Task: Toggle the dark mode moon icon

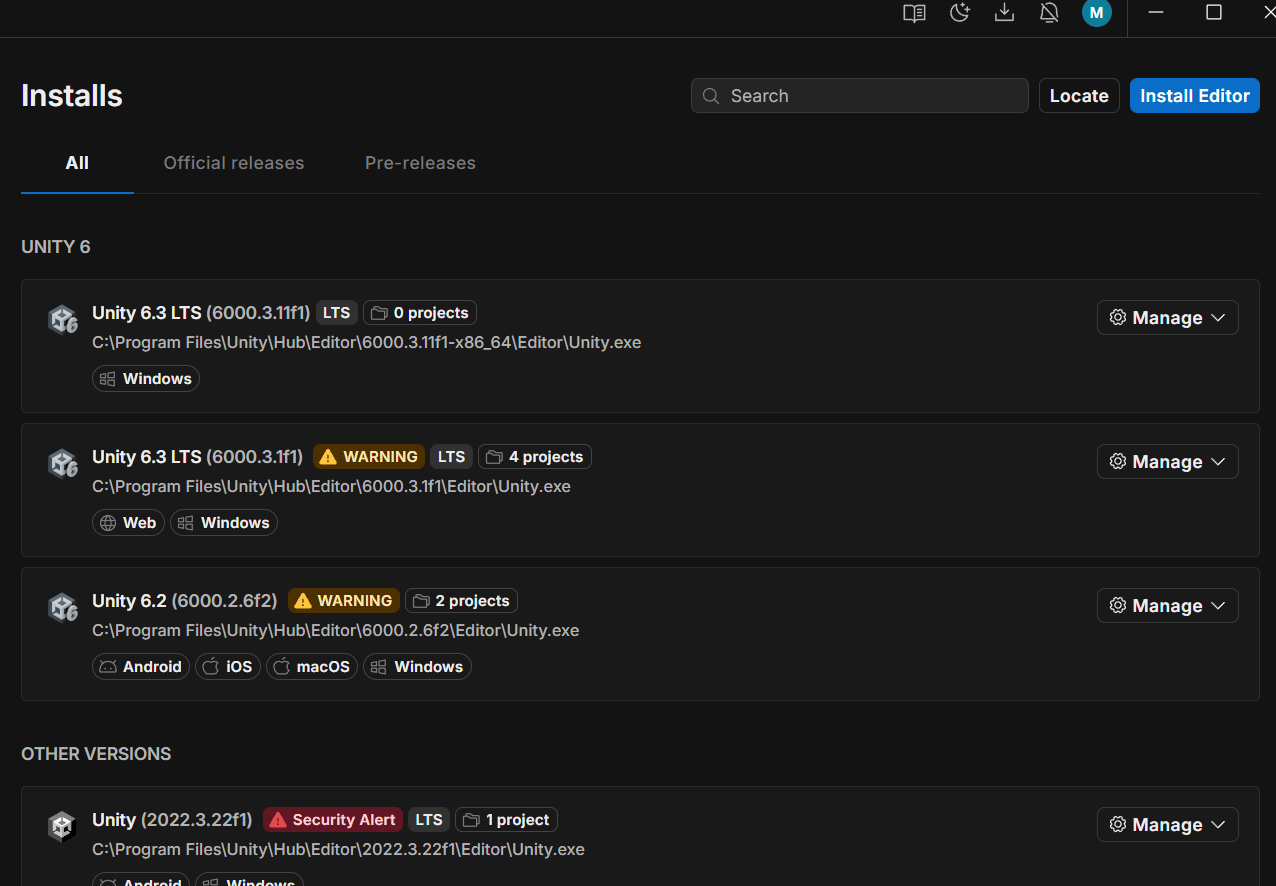Action: (960, 13)
